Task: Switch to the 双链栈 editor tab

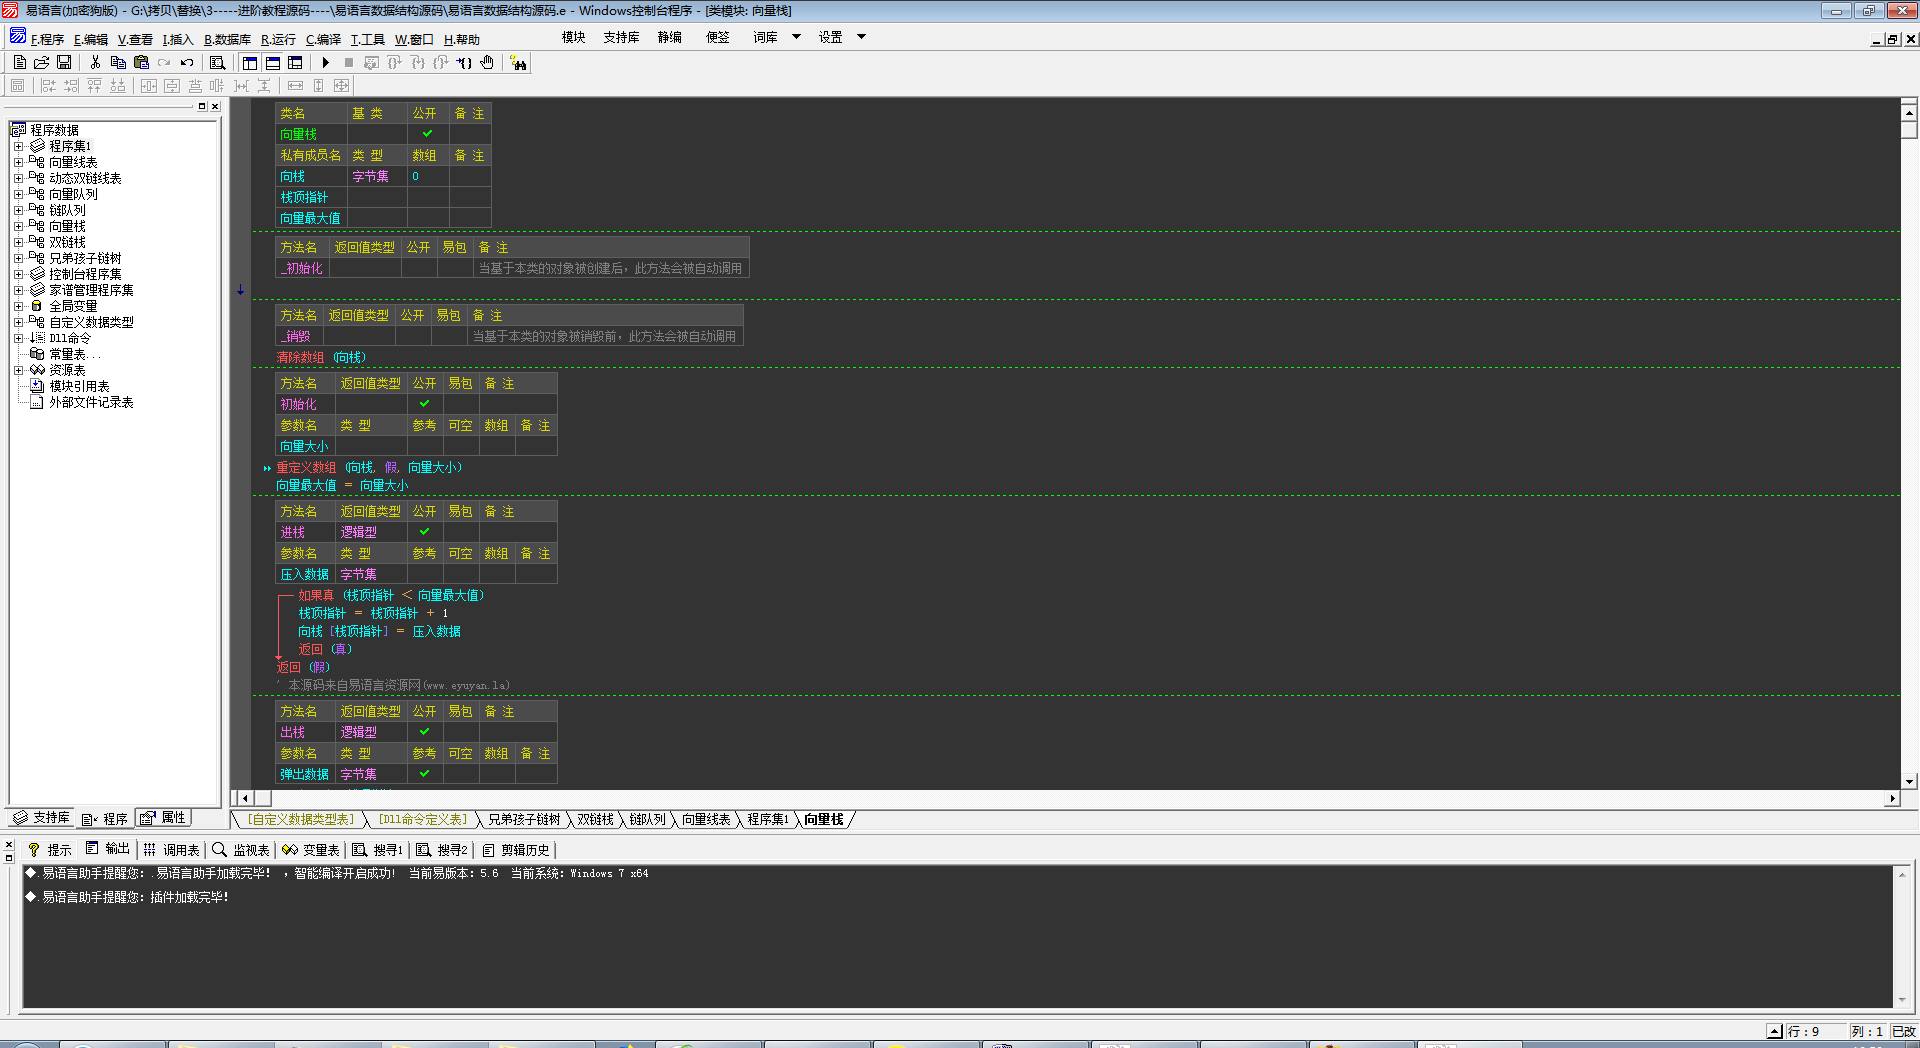Action: [595, 820]
